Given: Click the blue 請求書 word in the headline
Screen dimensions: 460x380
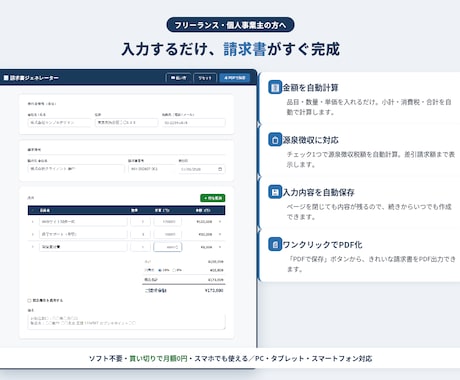Looking at the screenshot, I should [x=244, y=49].
